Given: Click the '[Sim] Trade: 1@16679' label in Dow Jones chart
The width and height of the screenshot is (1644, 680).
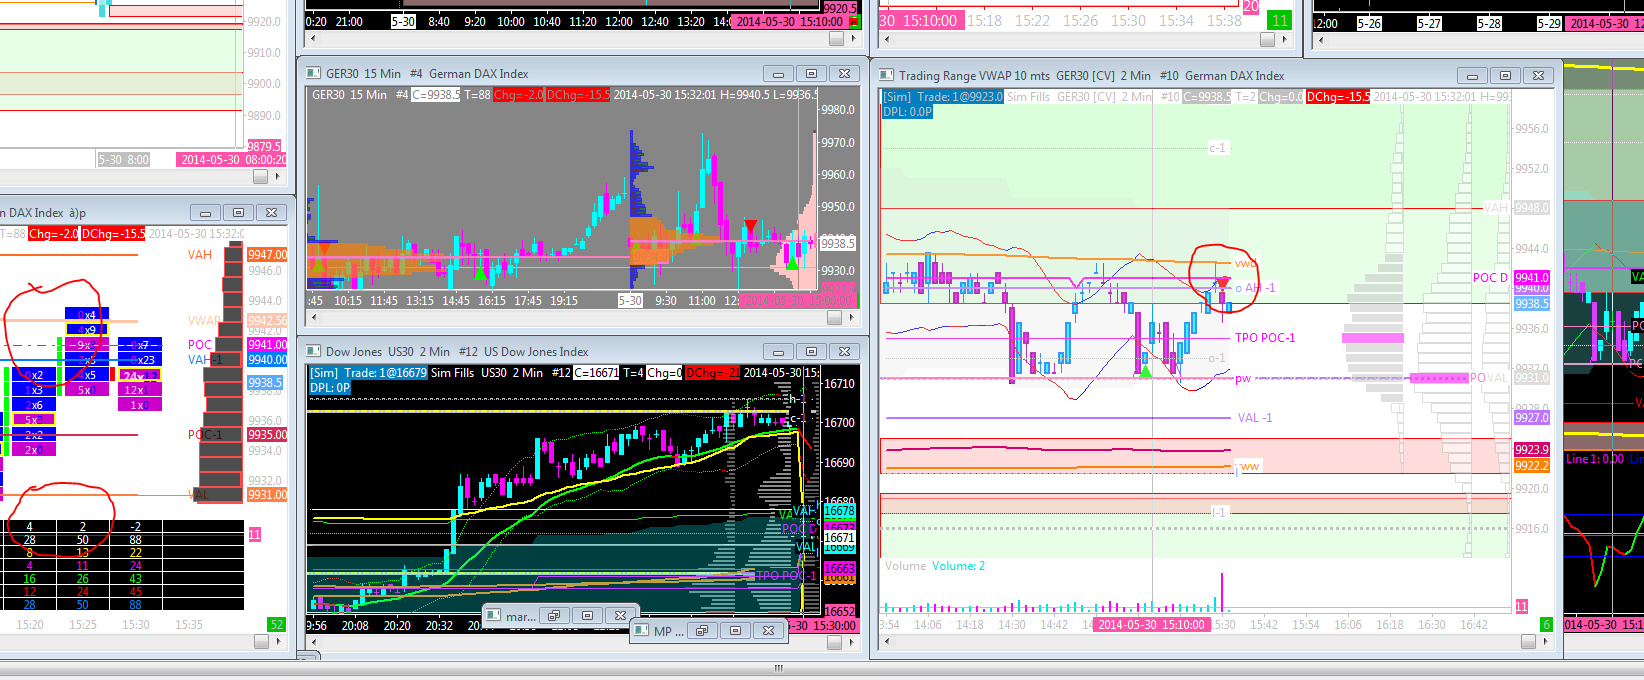Looking at the screenshot, I should pyautogui.click(x=369, y=373).
